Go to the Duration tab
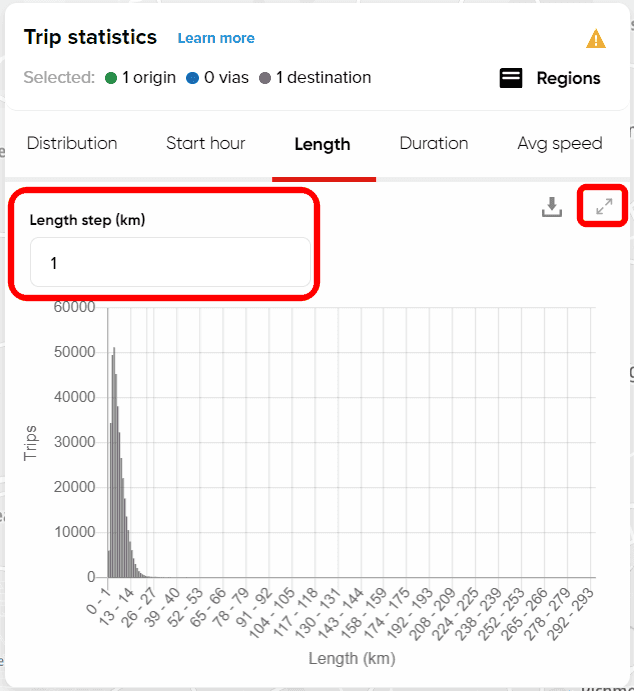Screen dimensions: 634x691 434,143
